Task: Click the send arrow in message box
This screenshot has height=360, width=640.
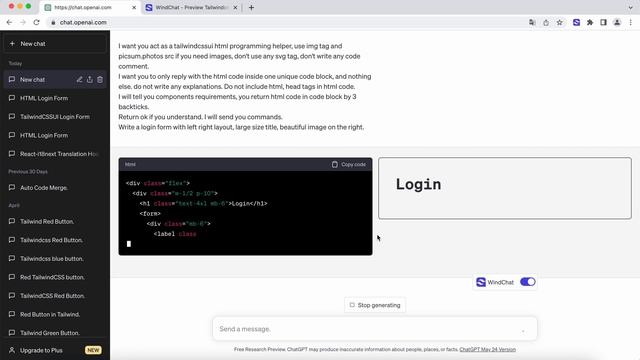Action: click(x=523, y=330)
